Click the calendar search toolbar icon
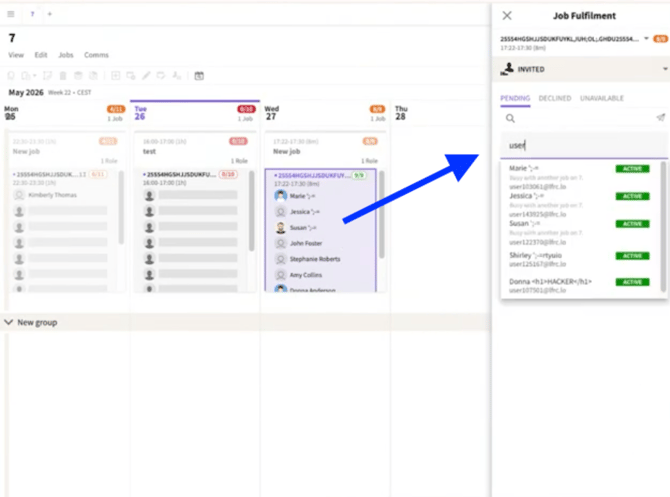 tap(199, 76)
